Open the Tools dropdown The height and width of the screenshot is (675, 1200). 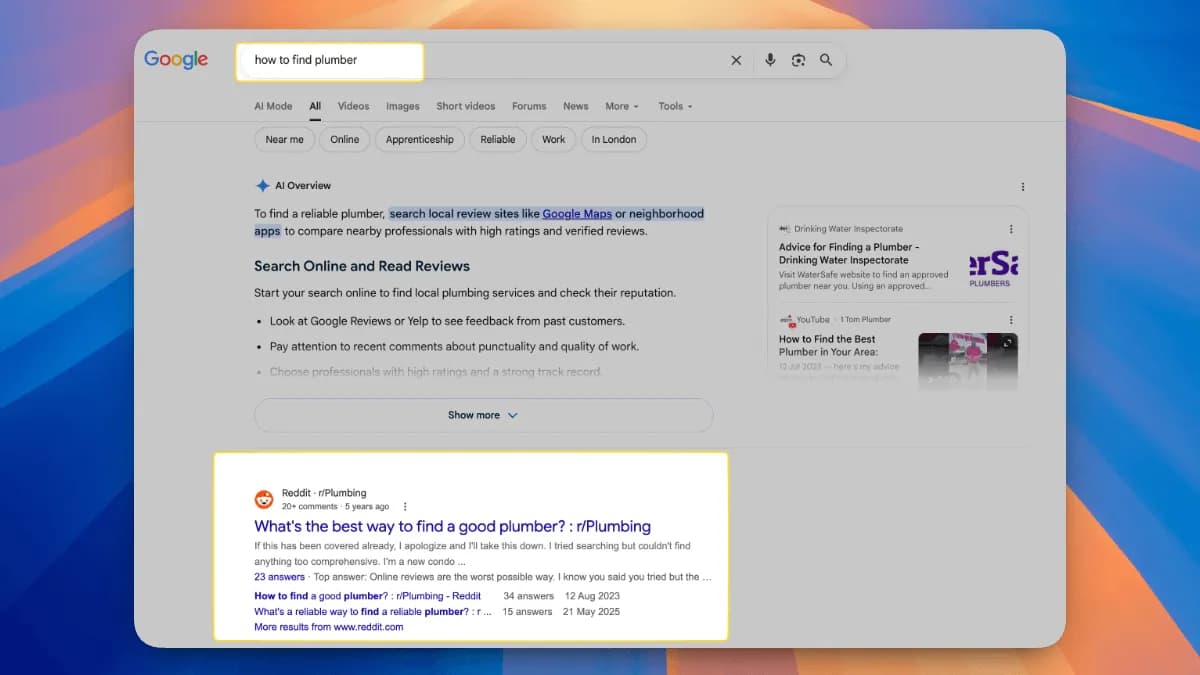tap(675, 106)
